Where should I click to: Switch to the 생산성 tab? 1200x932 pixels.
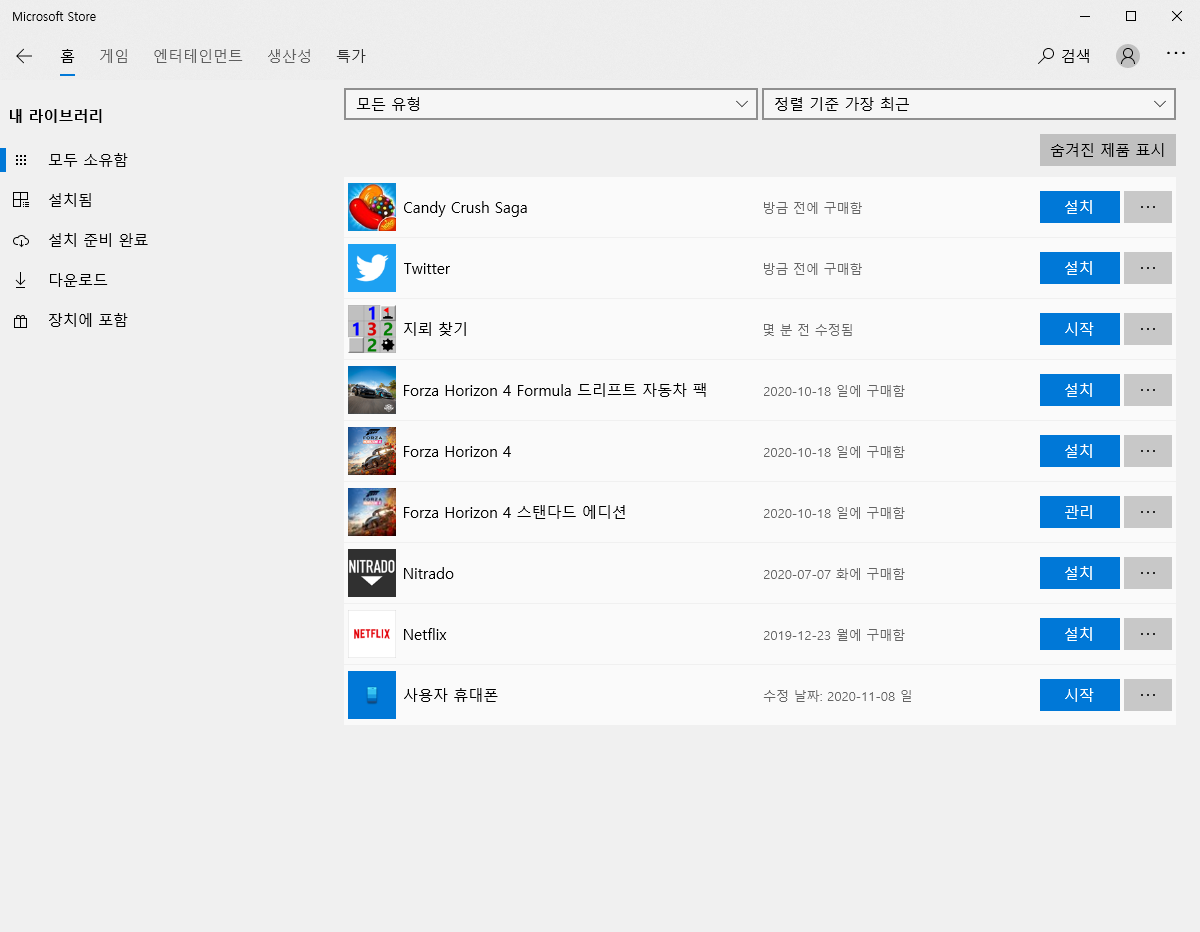coord(290,56)
